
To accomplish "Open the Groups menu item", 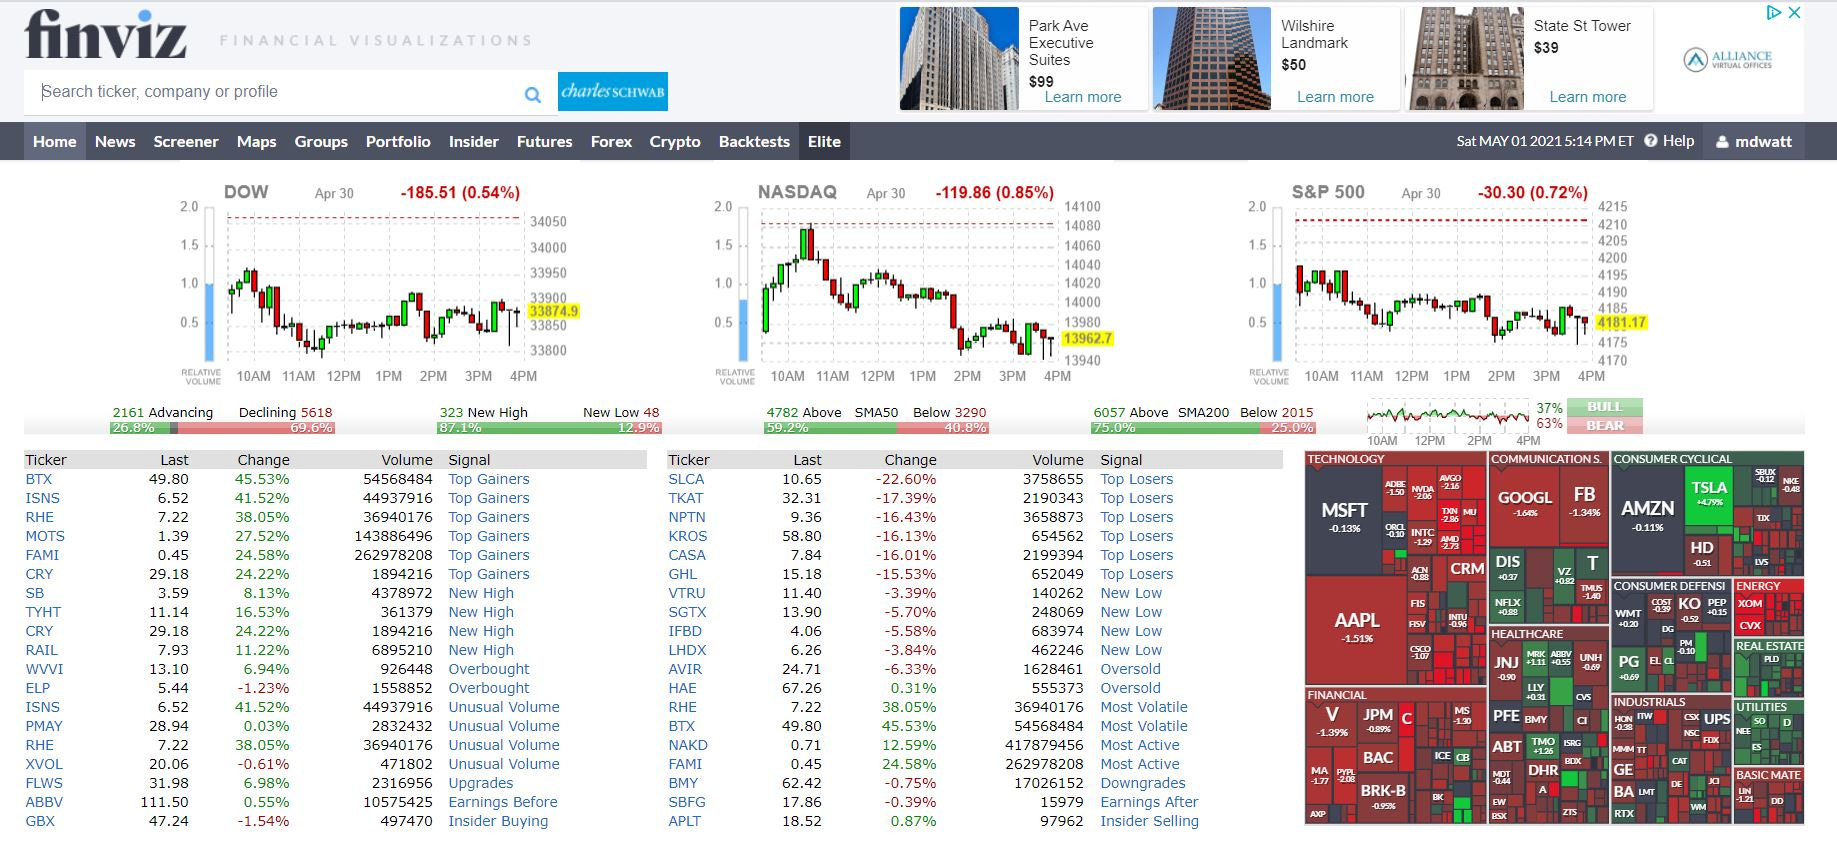I will tap(321, 141).
